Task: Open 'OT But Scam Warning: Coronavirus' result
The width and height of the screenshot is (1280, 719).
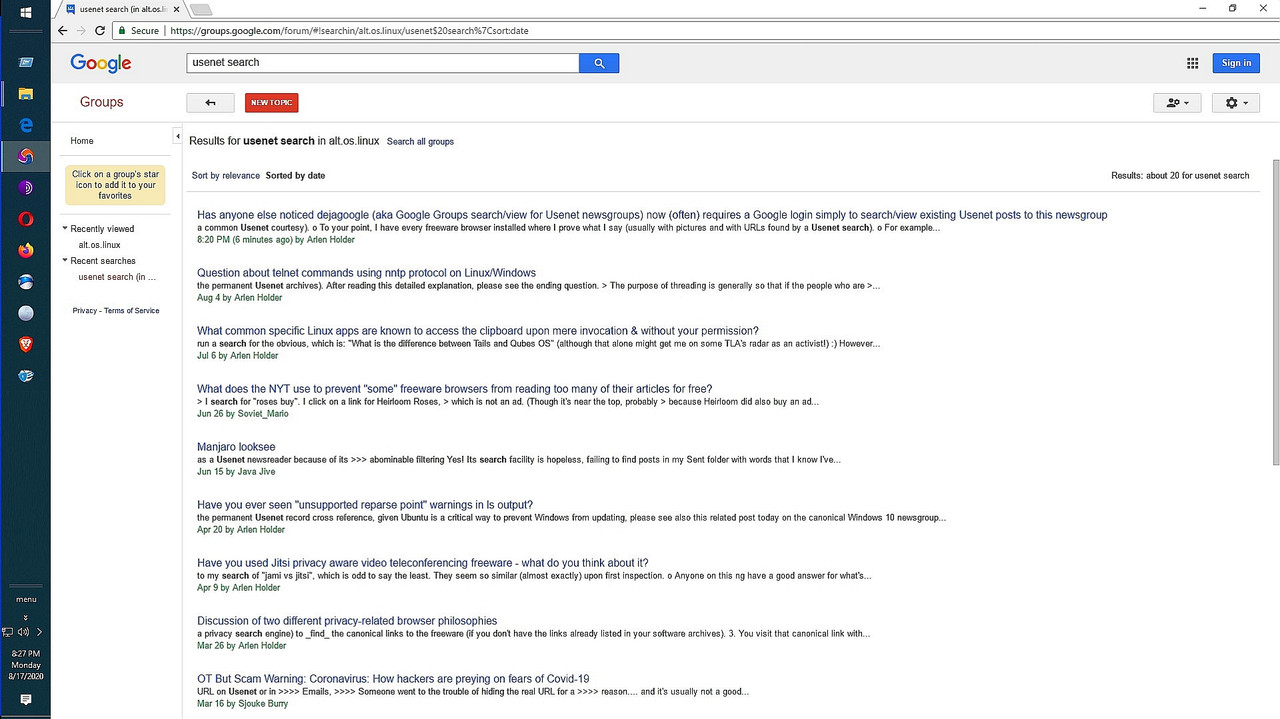Action: pyautogui.click(x=393, y=679)
